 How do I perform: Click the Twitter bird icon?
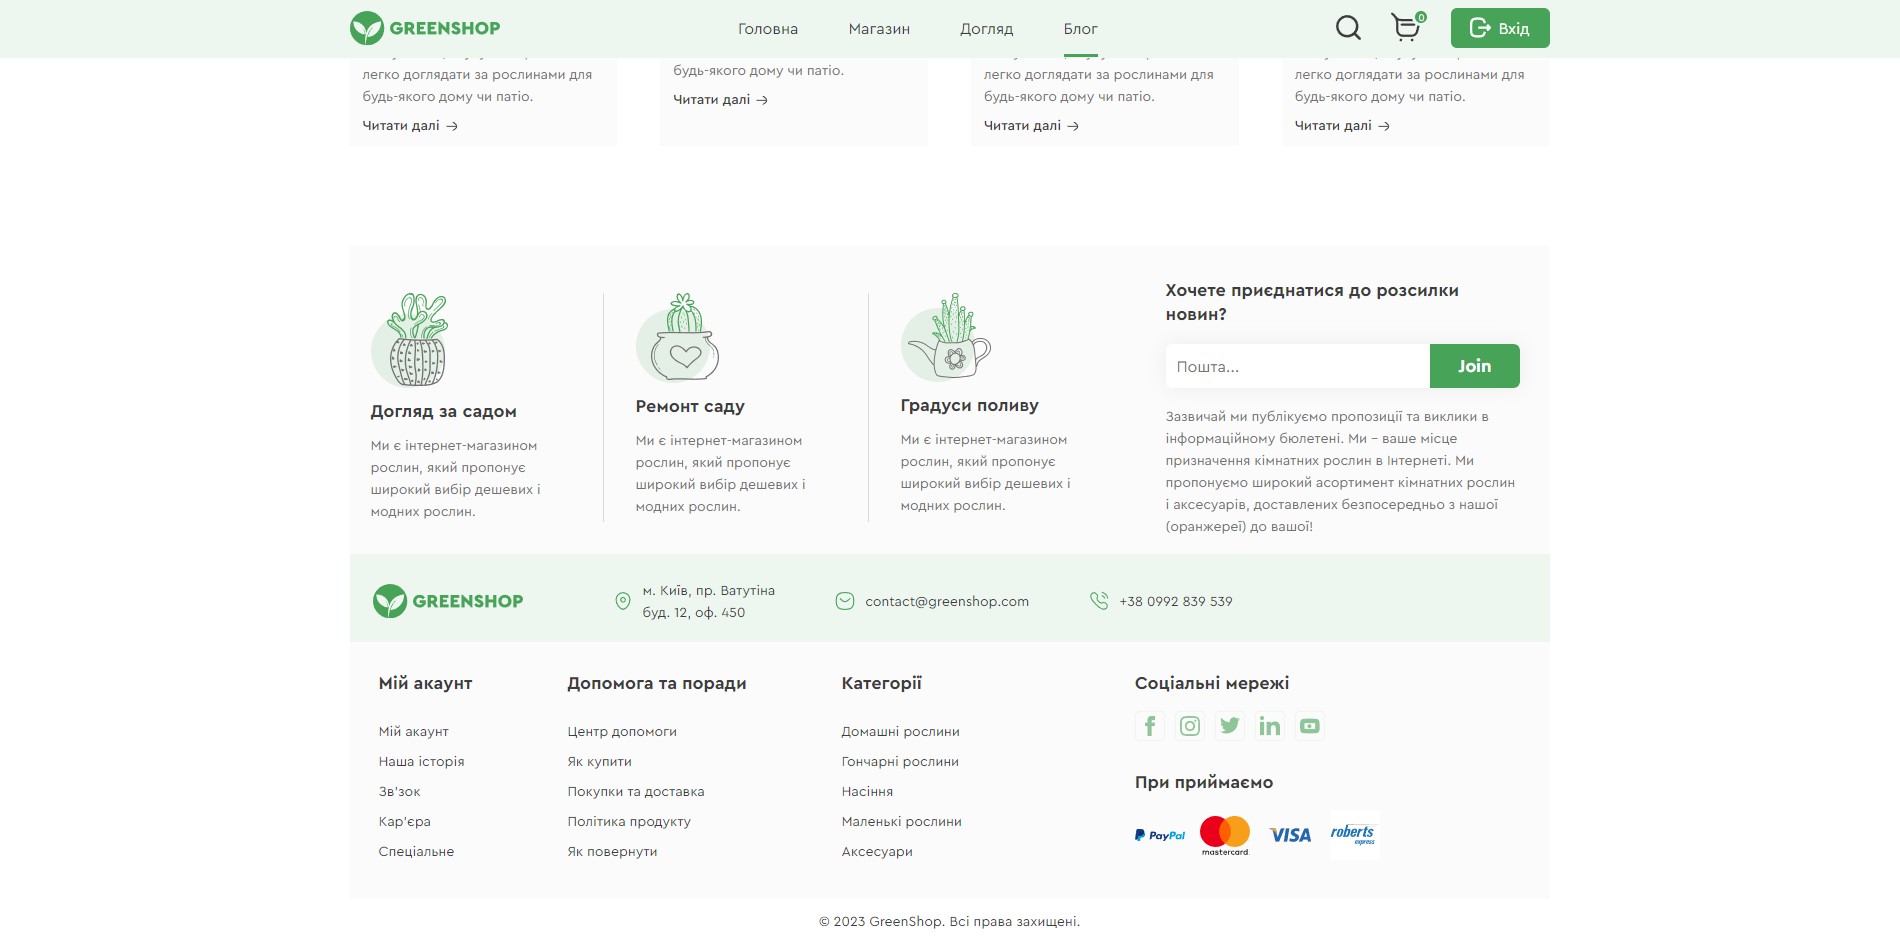point(1230,726)
